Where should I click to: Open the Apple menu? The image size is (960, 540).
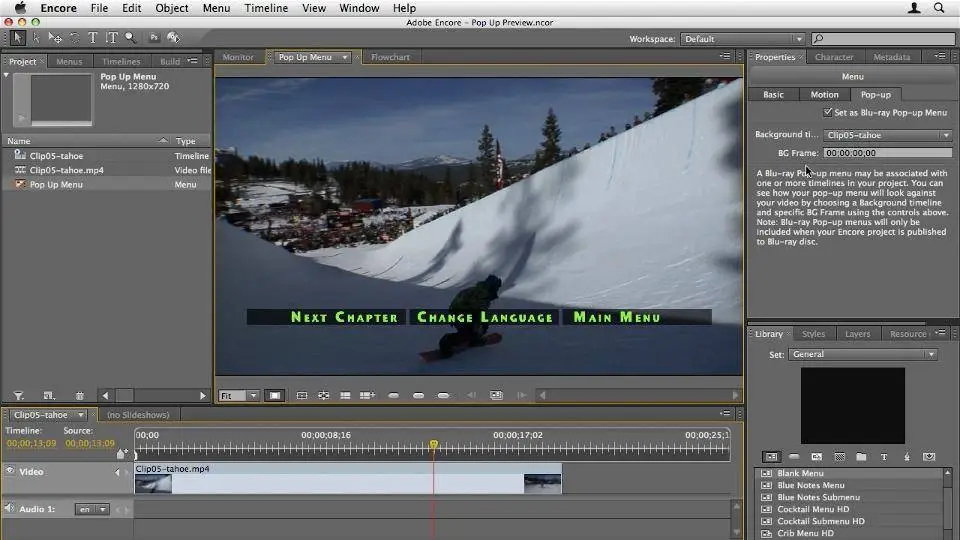coord(20,8)
